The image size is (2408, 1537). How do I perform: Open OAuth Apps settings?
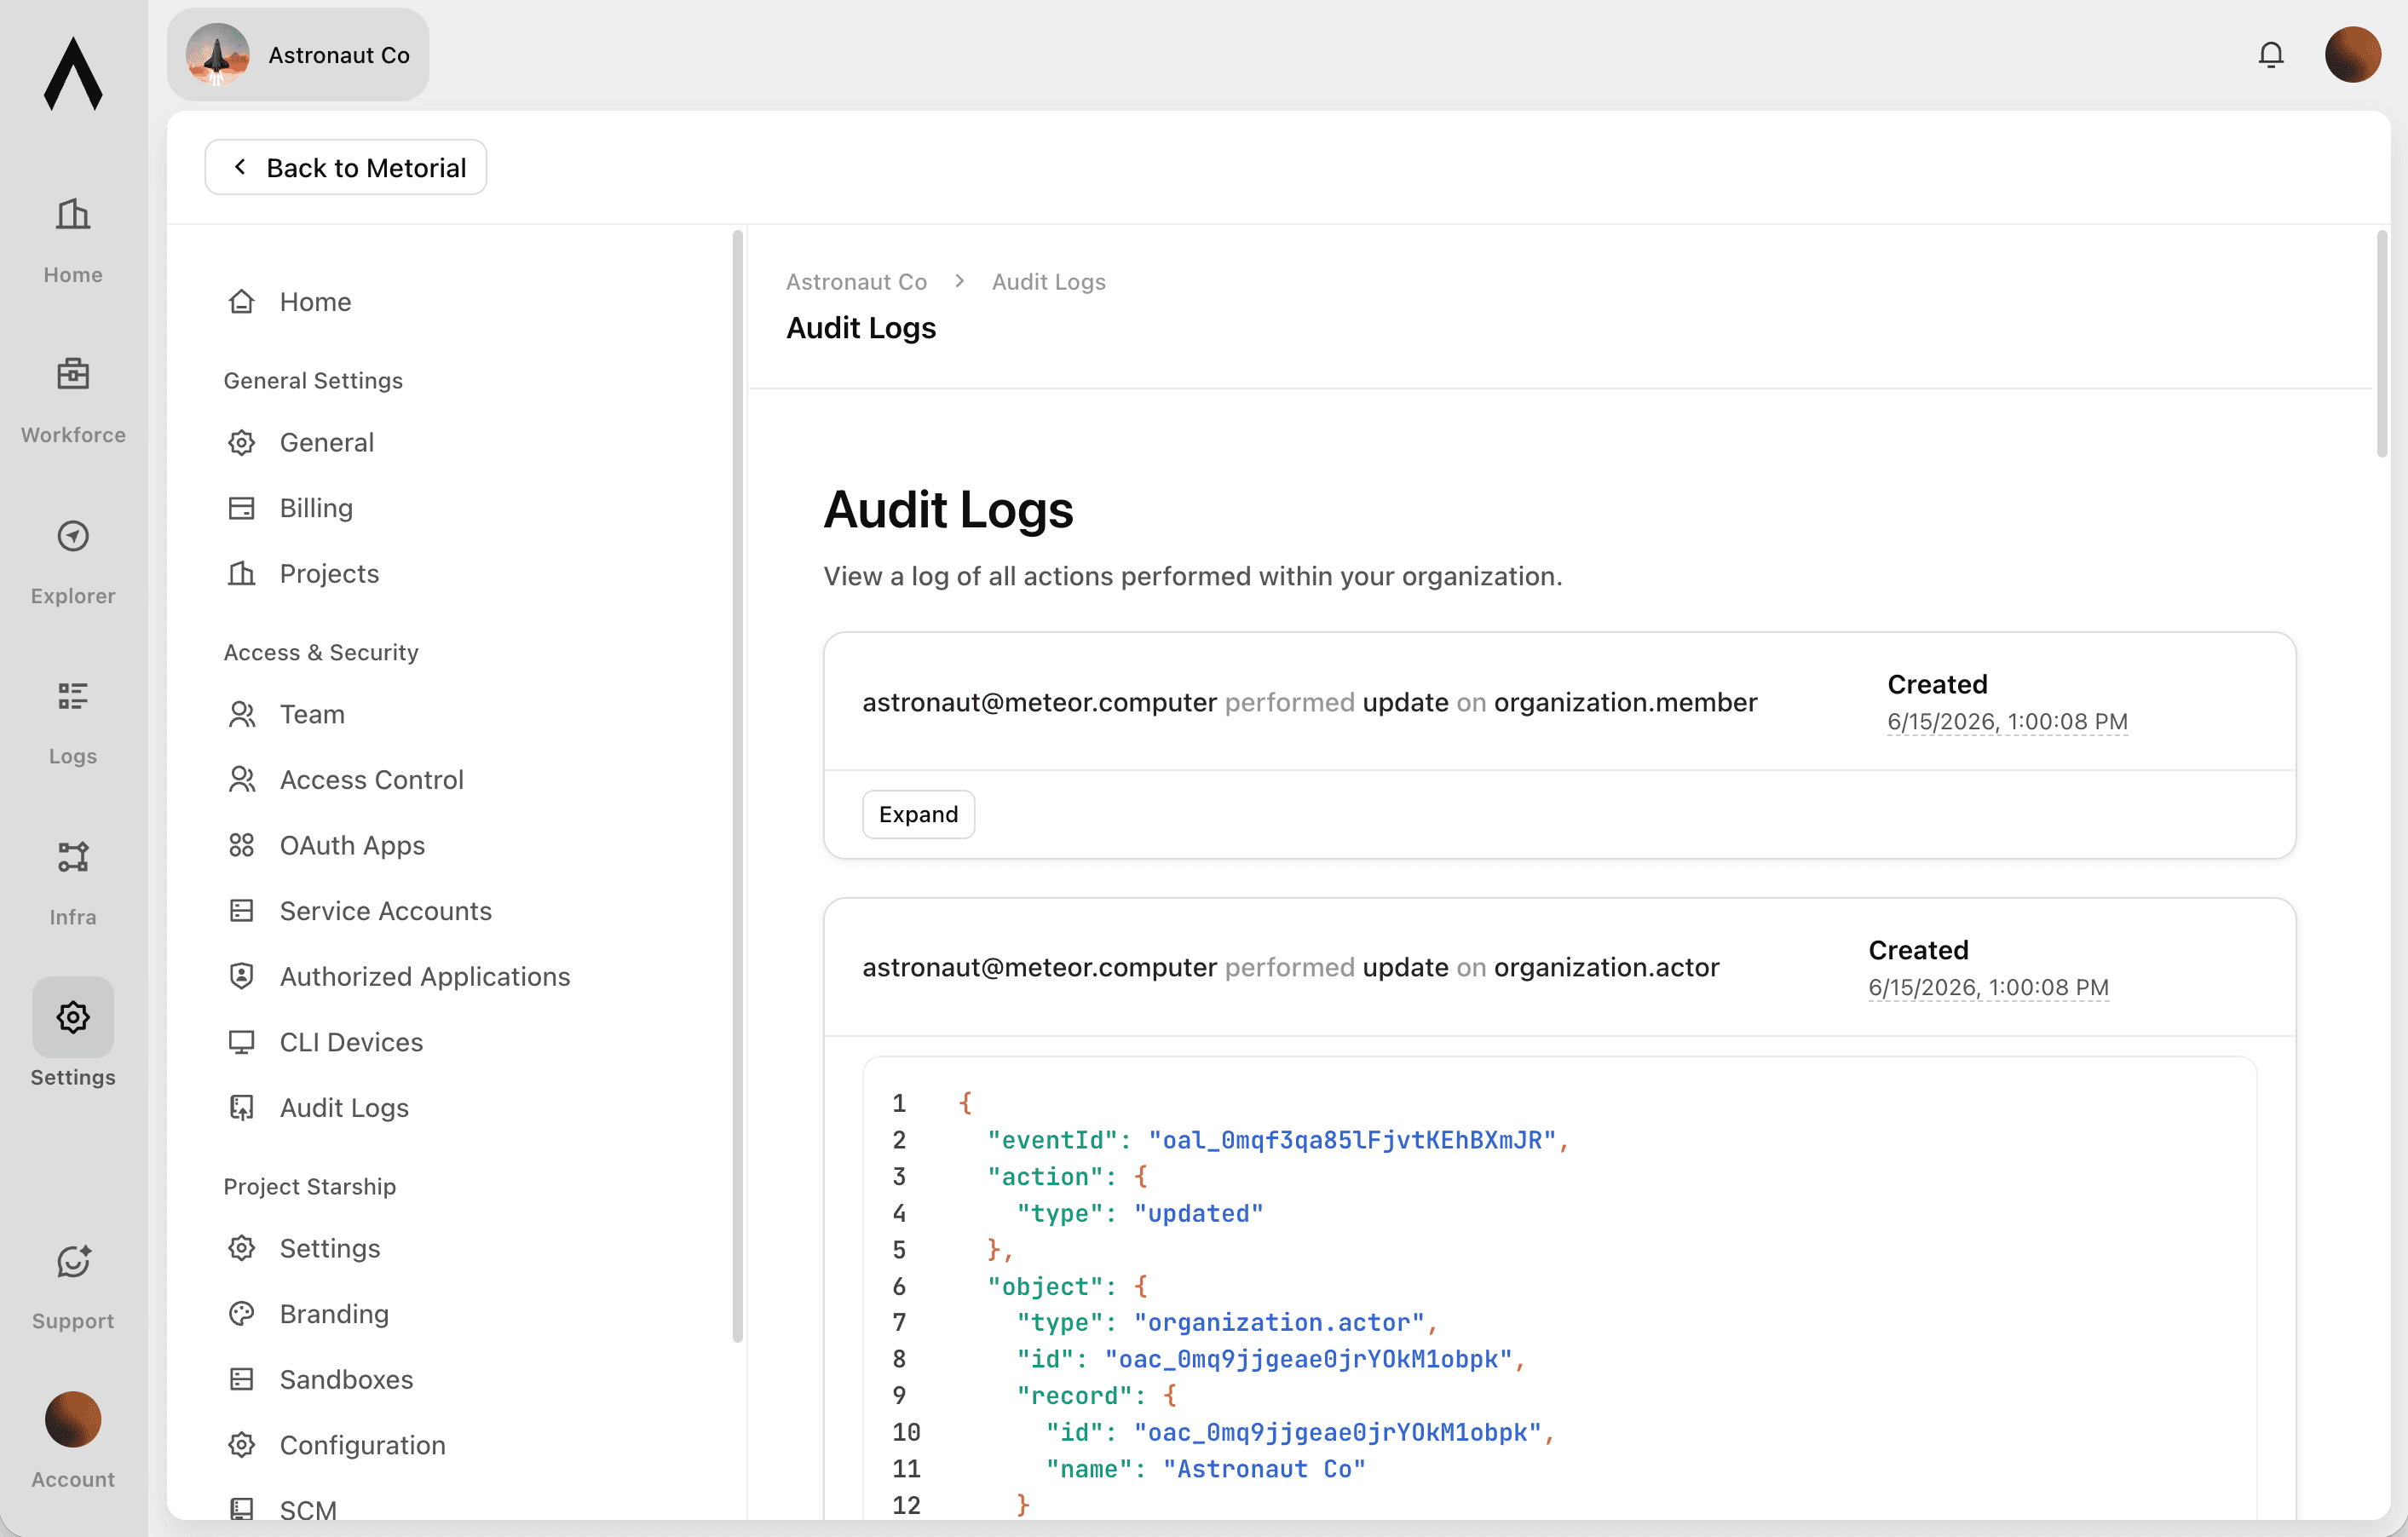tap(352, 845)
